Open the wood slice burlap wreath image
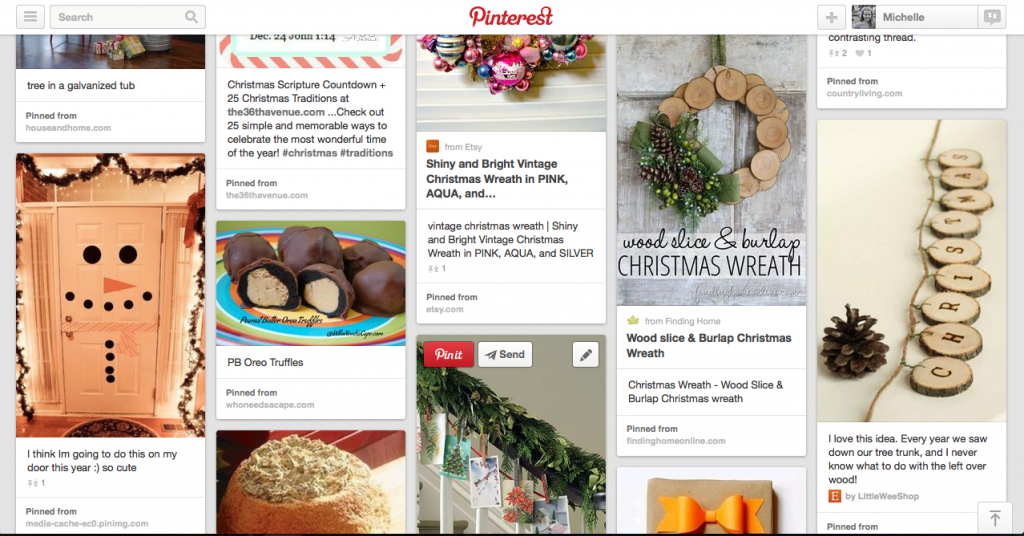Screen dimensions: 1024x536 711,170
